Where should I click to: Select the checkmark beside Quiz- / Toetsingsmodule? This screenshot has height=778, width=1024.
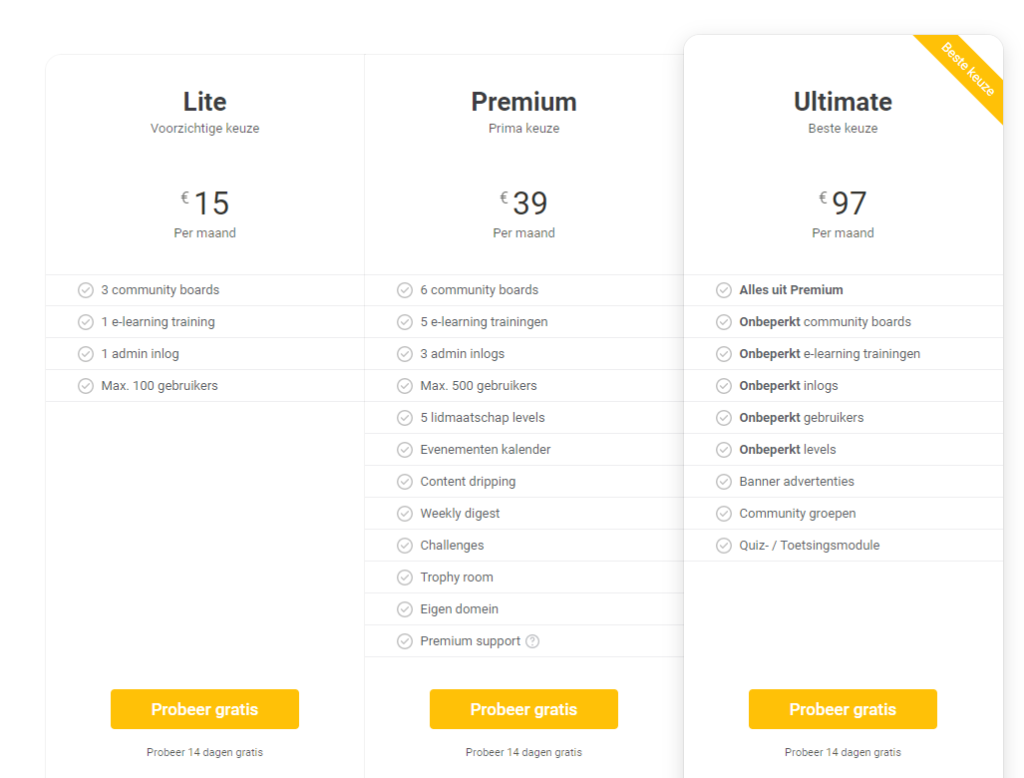pyautogui.click(x=723, y=545)
